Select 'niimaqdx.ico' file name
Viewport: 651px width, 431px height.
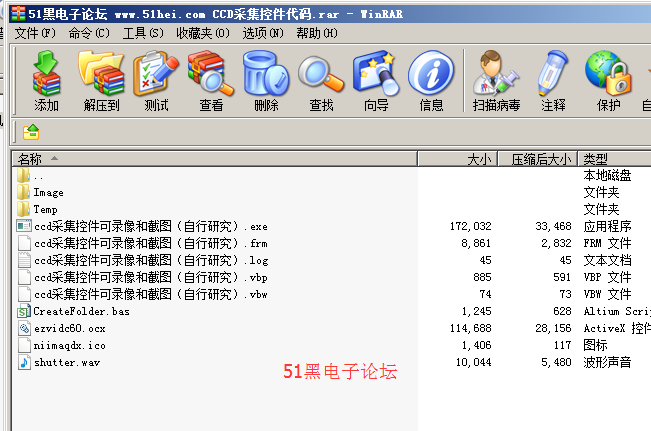(x=69, y=345)
